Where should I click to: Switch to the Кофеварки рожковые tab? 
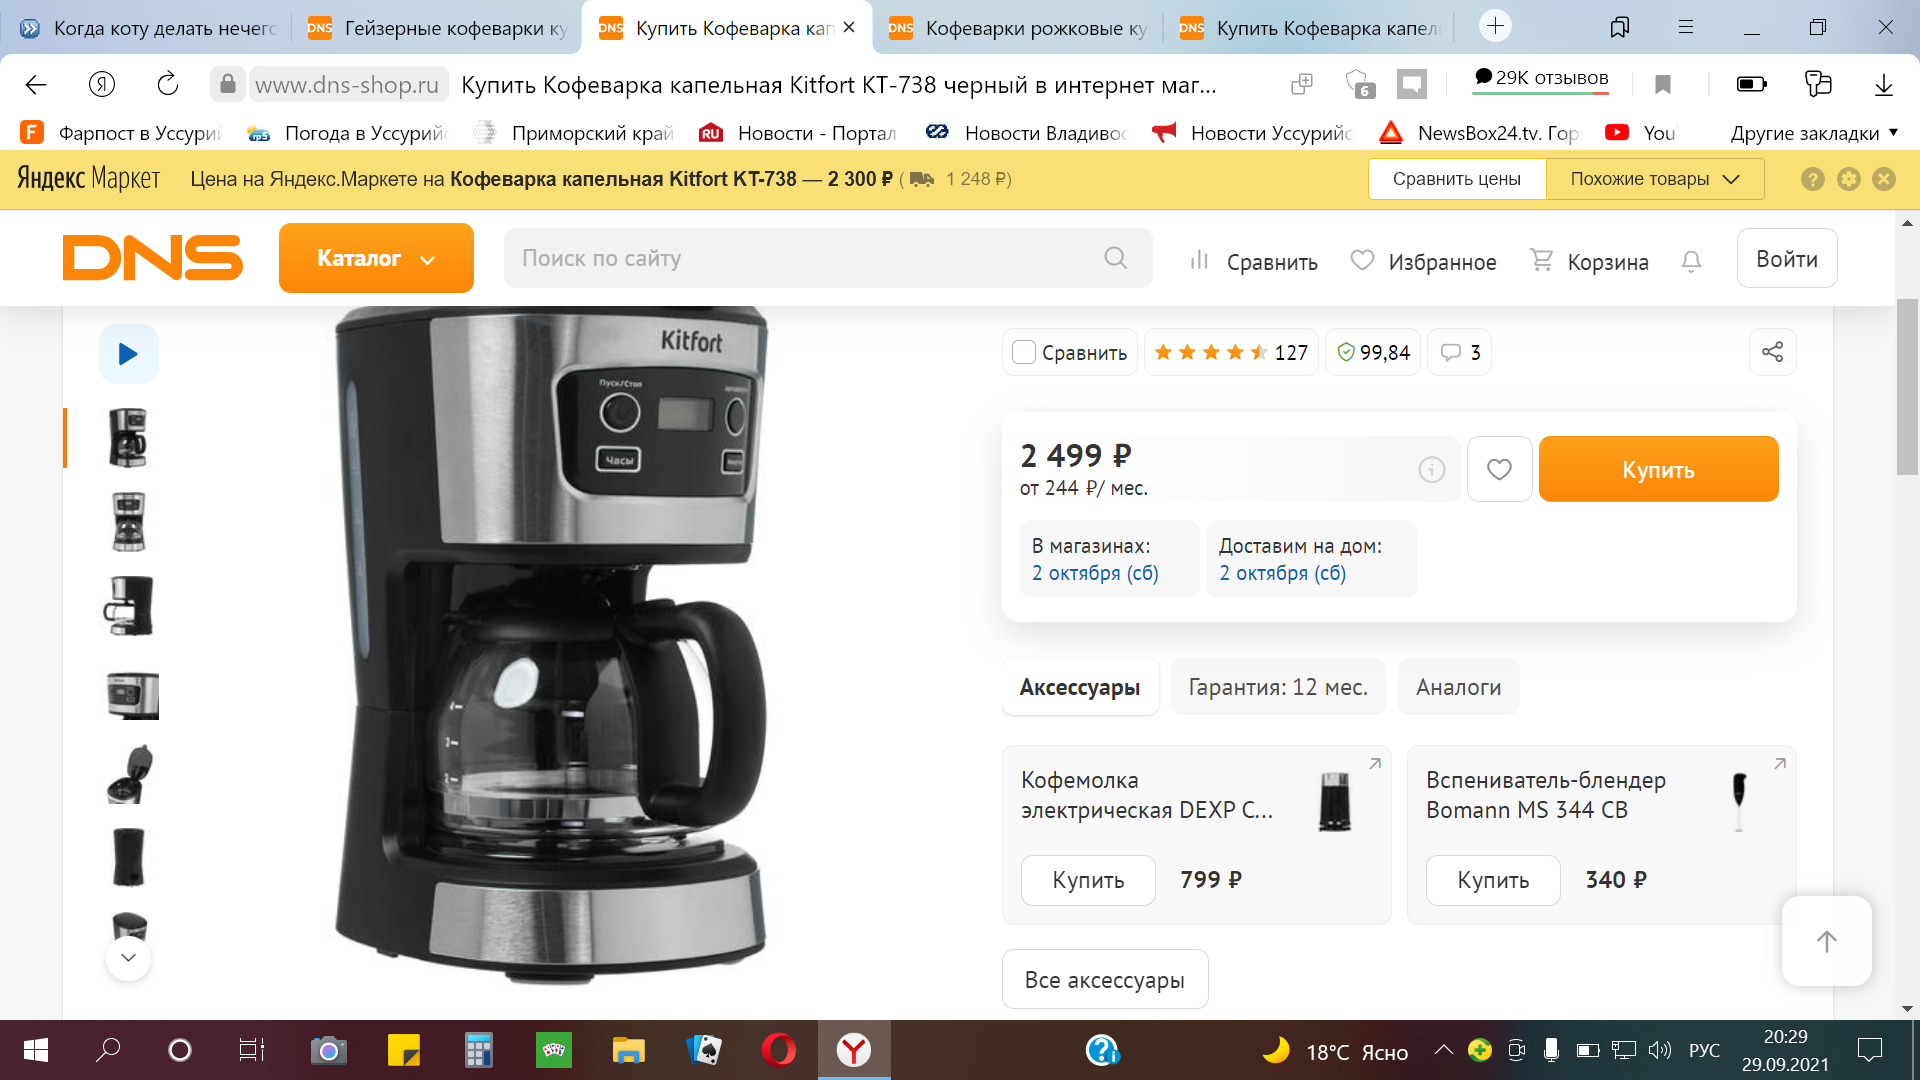(x=1020, y=28)
